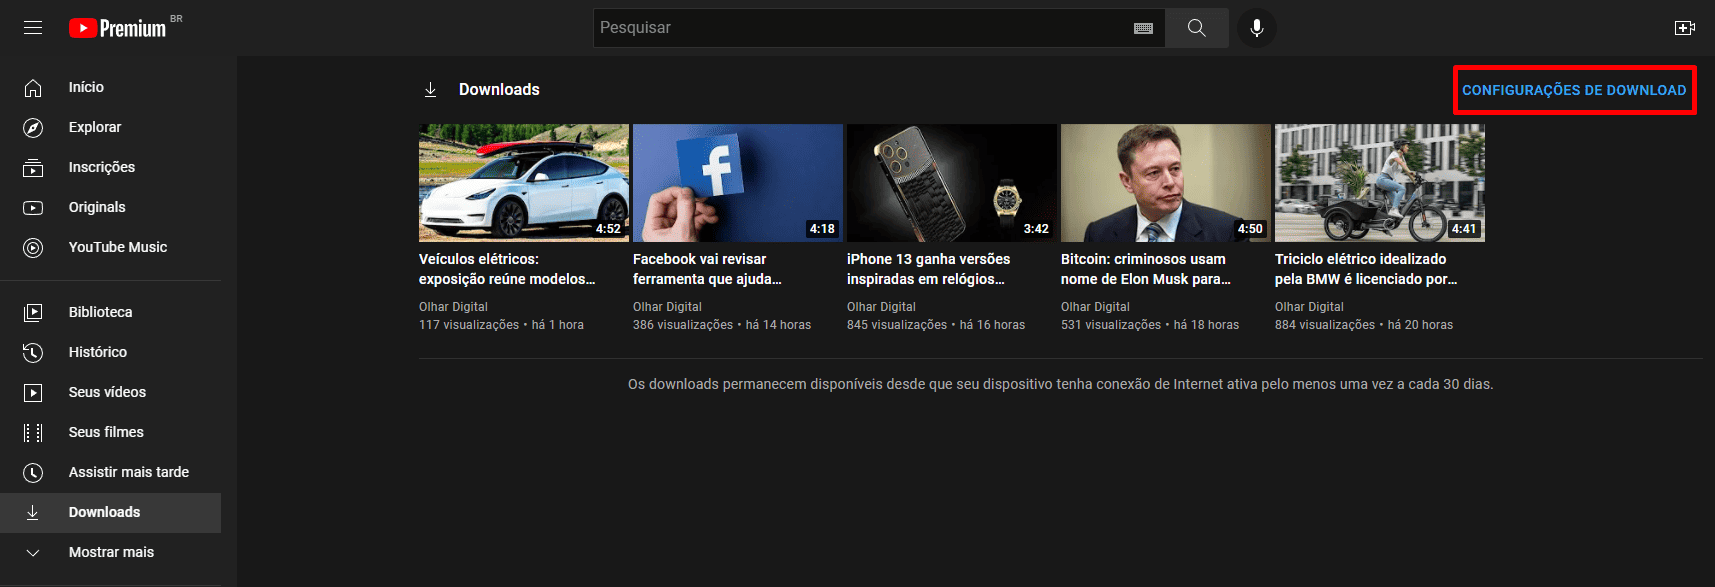
Task: Open title 'Veículos elétricos: exposição reúne modelos'
Action: coord(507,269)
